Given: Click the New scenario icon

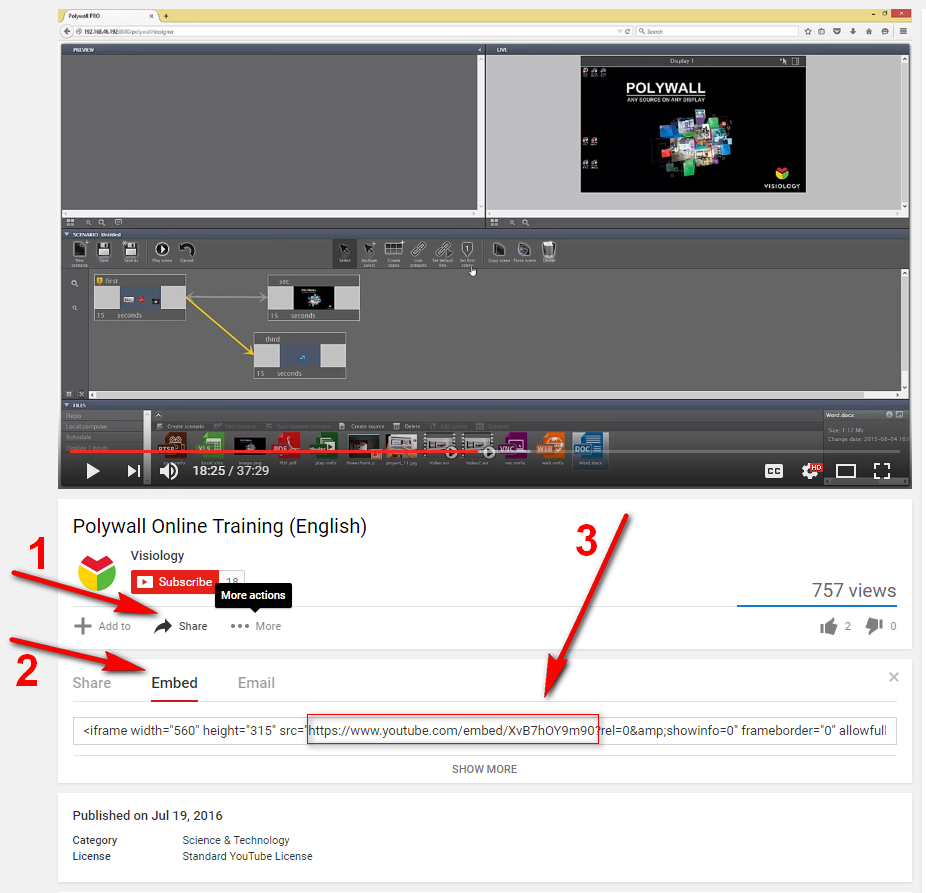Looking at the screenshot, I should pos(80,250).
